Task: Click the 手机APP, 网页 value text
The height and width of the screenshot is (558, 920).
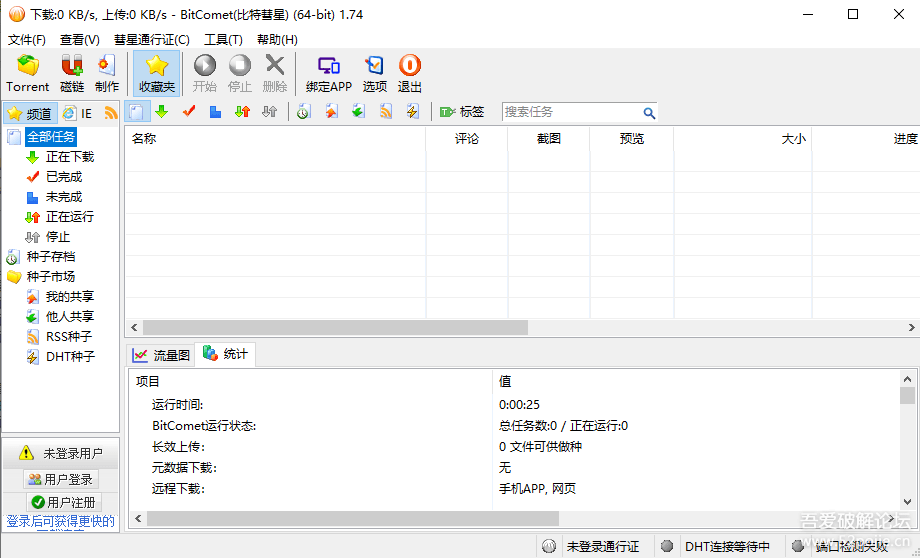Action: point(537,489)
